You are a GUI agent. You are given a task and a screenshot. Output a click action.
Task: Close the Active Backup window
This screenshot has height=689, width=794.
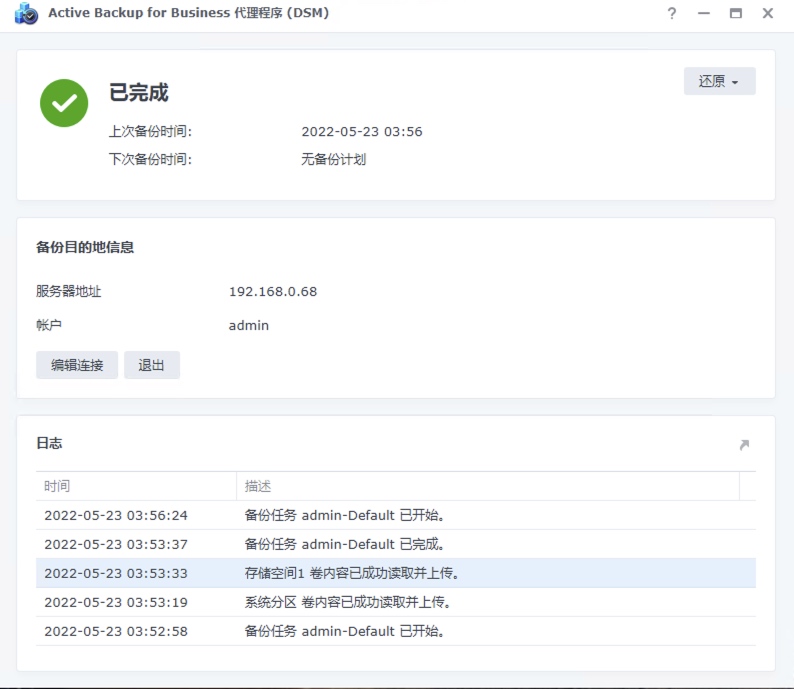click(x=768, y=13)
